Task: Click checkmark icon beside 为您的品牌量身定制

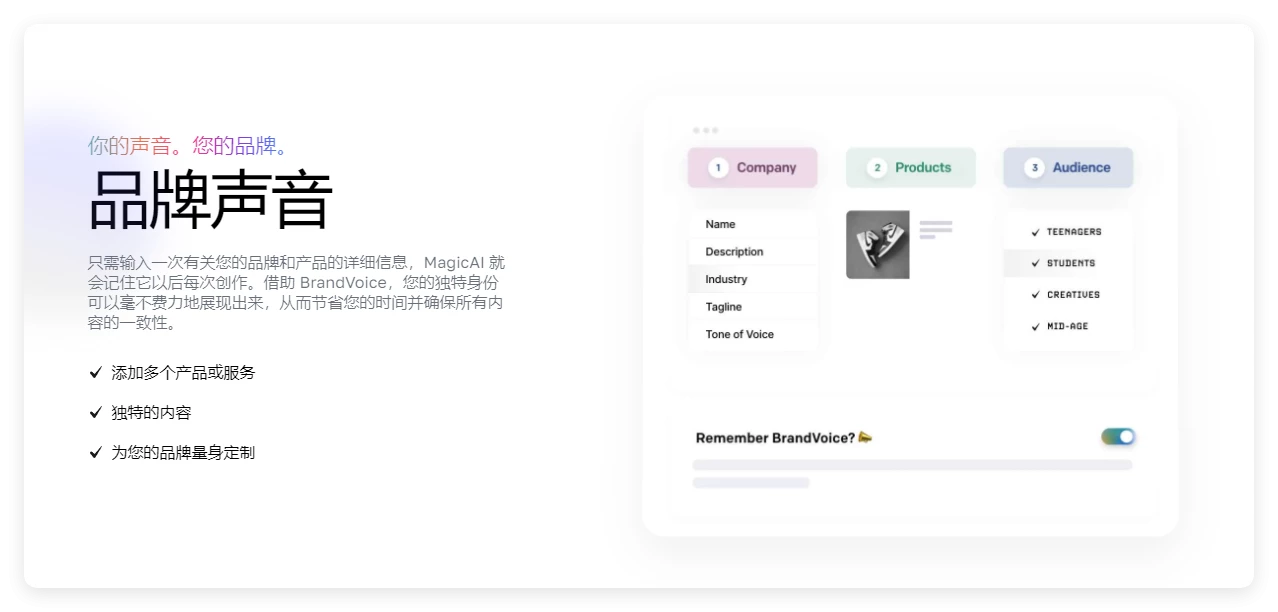Action: click(x=96, y=452)
